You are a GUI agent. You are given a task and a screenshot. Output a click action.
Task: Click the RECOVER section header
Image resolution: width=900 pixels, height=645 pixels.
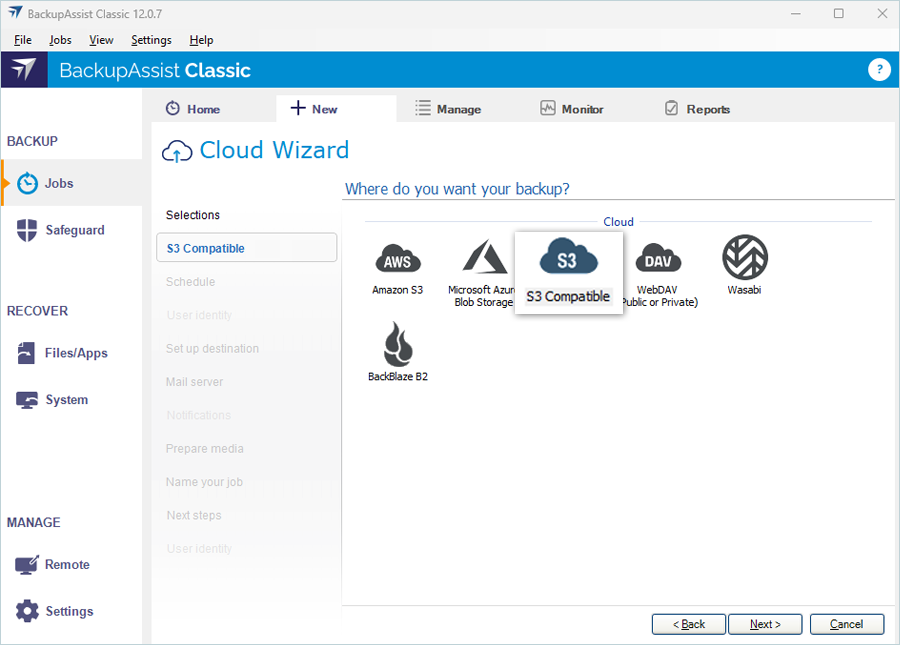pyautogui.click(x=37, y=311)
